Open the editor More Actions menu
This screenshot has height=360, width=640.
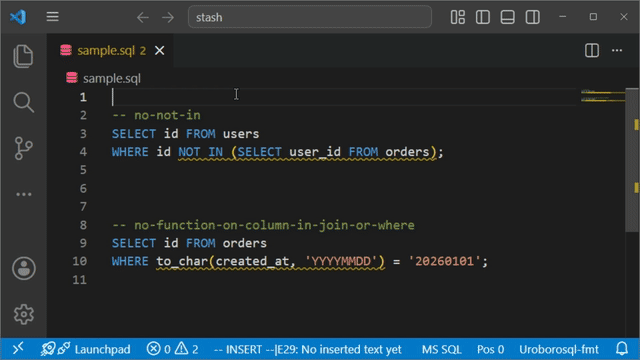click(x=617, y=51)
